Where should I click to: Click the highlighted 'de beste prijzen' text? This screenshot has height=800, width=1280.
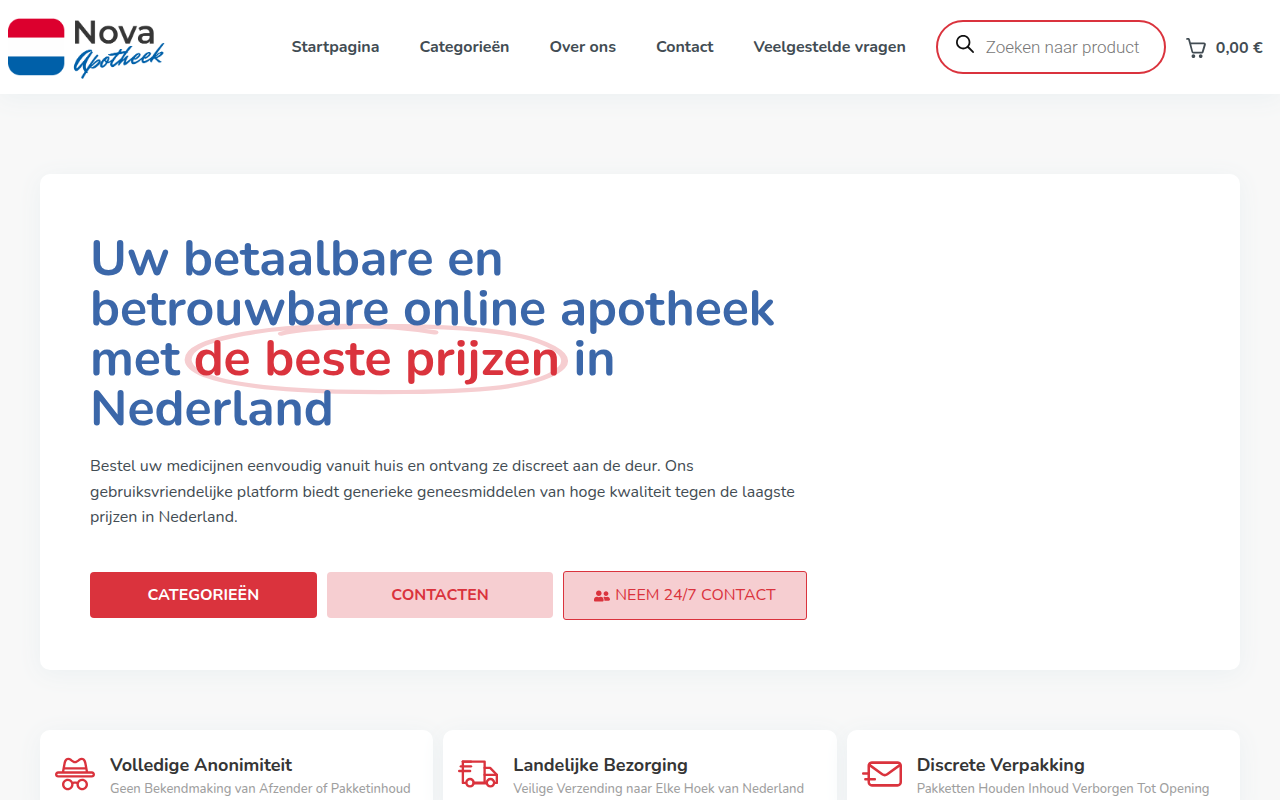click(376, 359)
